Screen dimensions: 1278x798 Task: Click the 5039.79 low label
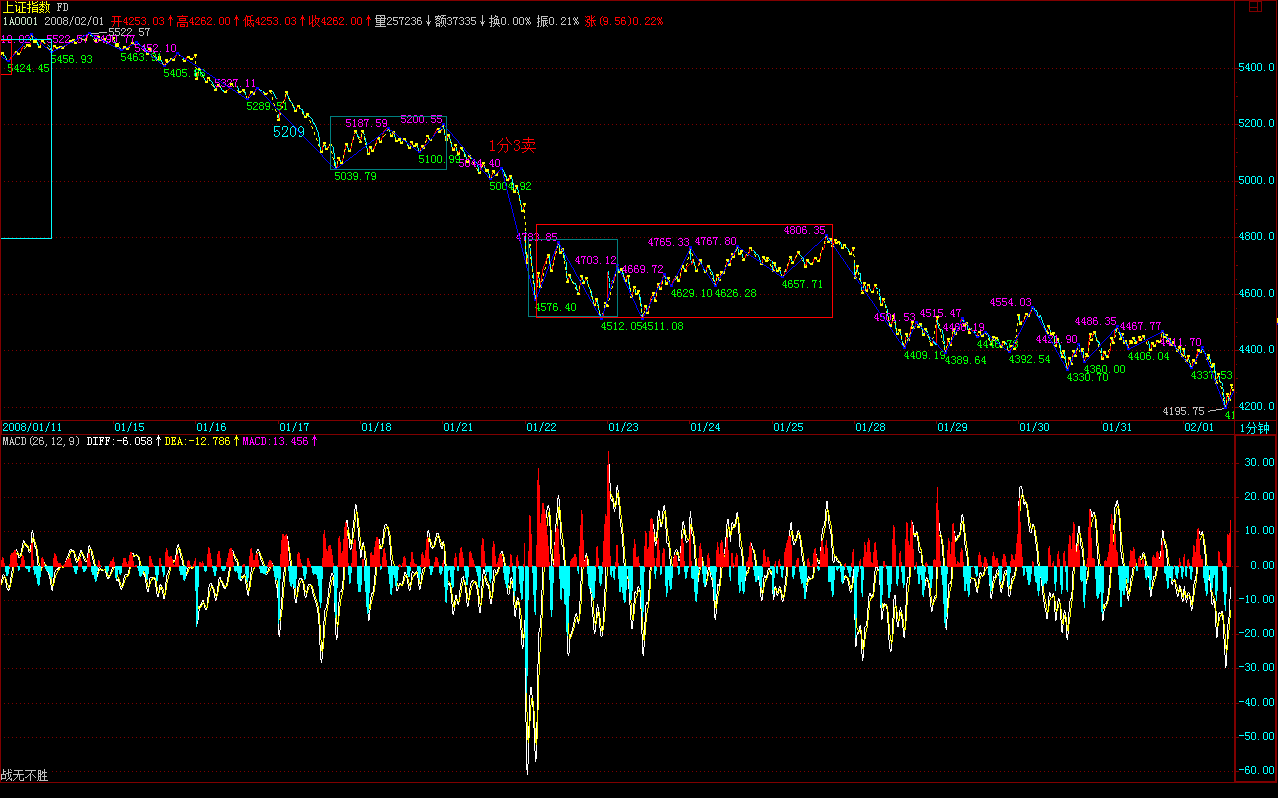coord(355,177)
